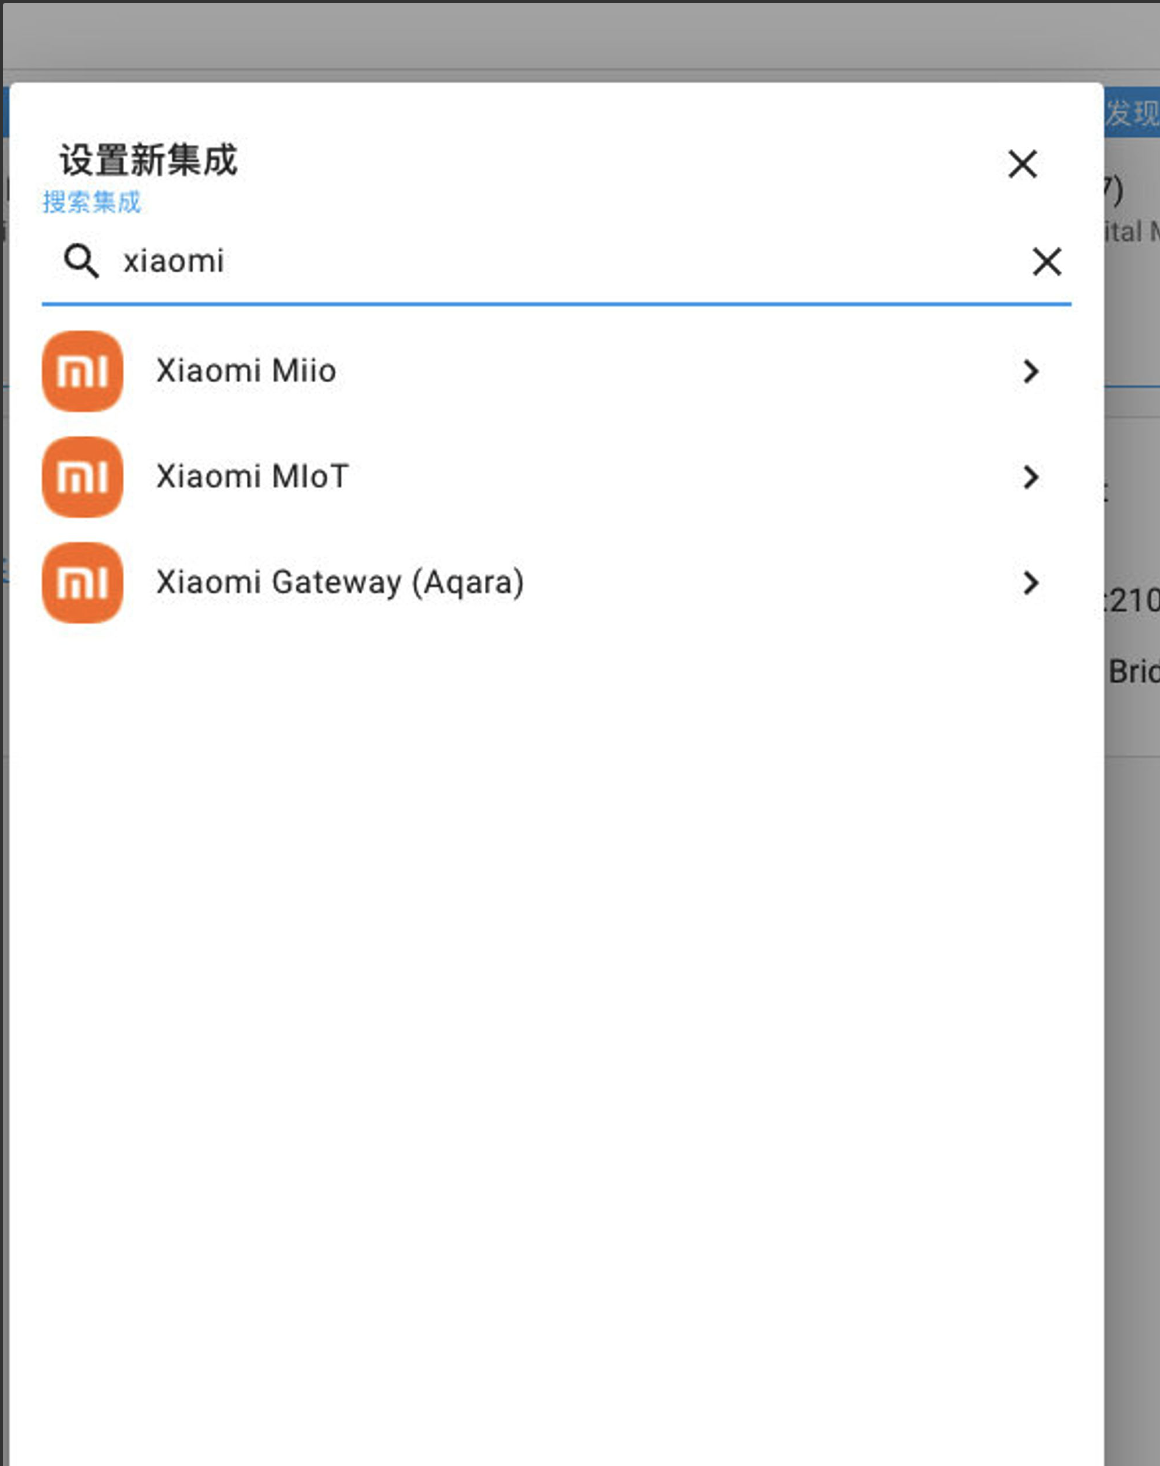The height and width of the screenshot is (1466, 1160).
Task: Select the Xiaomi MIoT integration
Action: [556, 477]
